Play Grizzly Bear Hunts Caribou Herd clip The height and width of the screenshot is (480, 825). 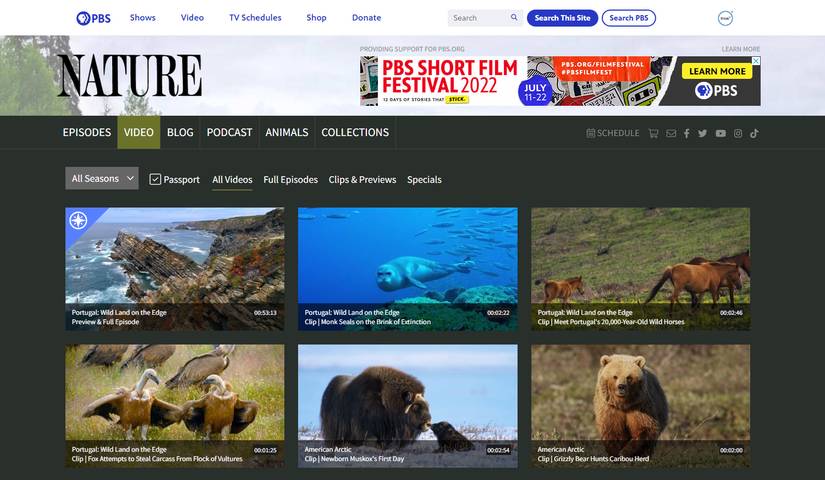pos(640,406)
